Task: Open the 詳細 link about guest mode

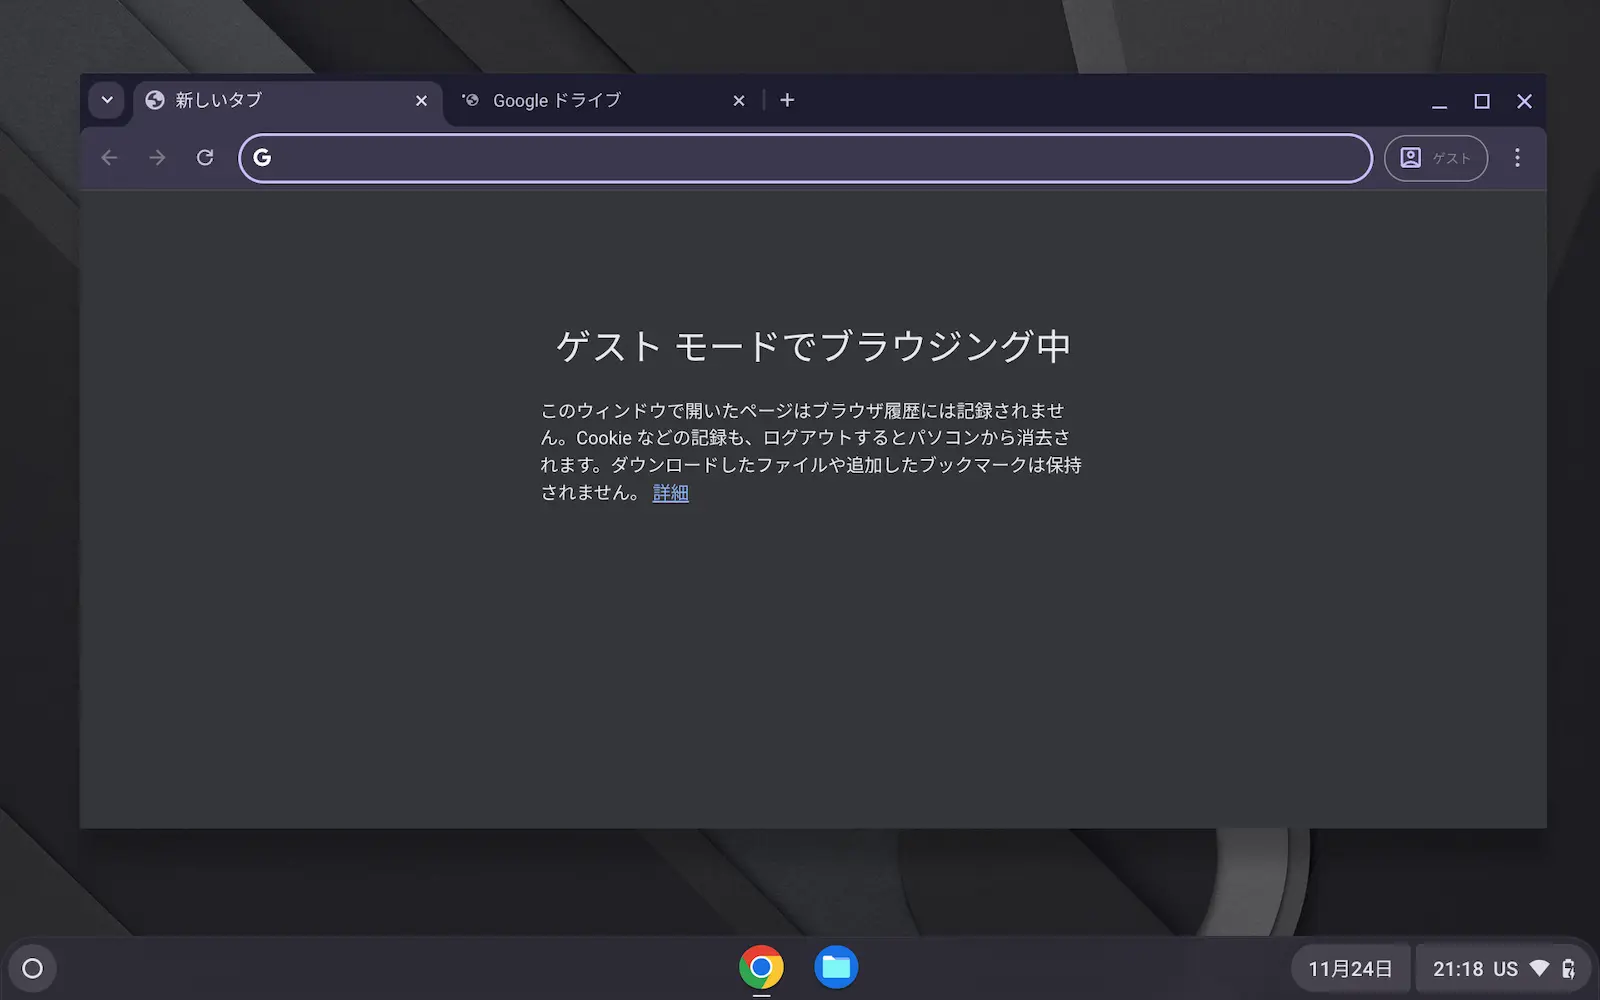Action: 670,492
